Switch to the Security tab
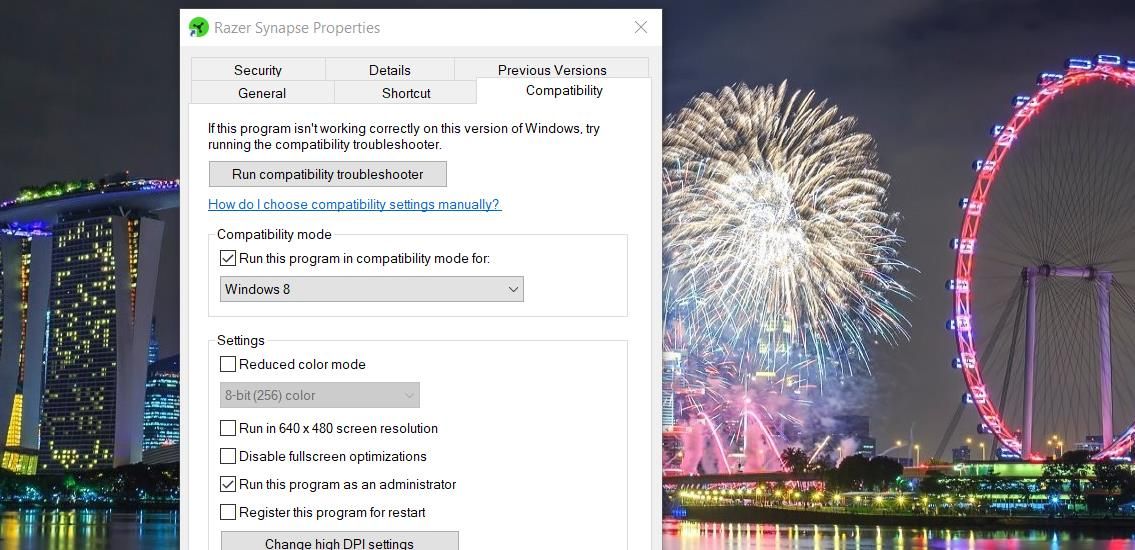 tap(258, 70)
